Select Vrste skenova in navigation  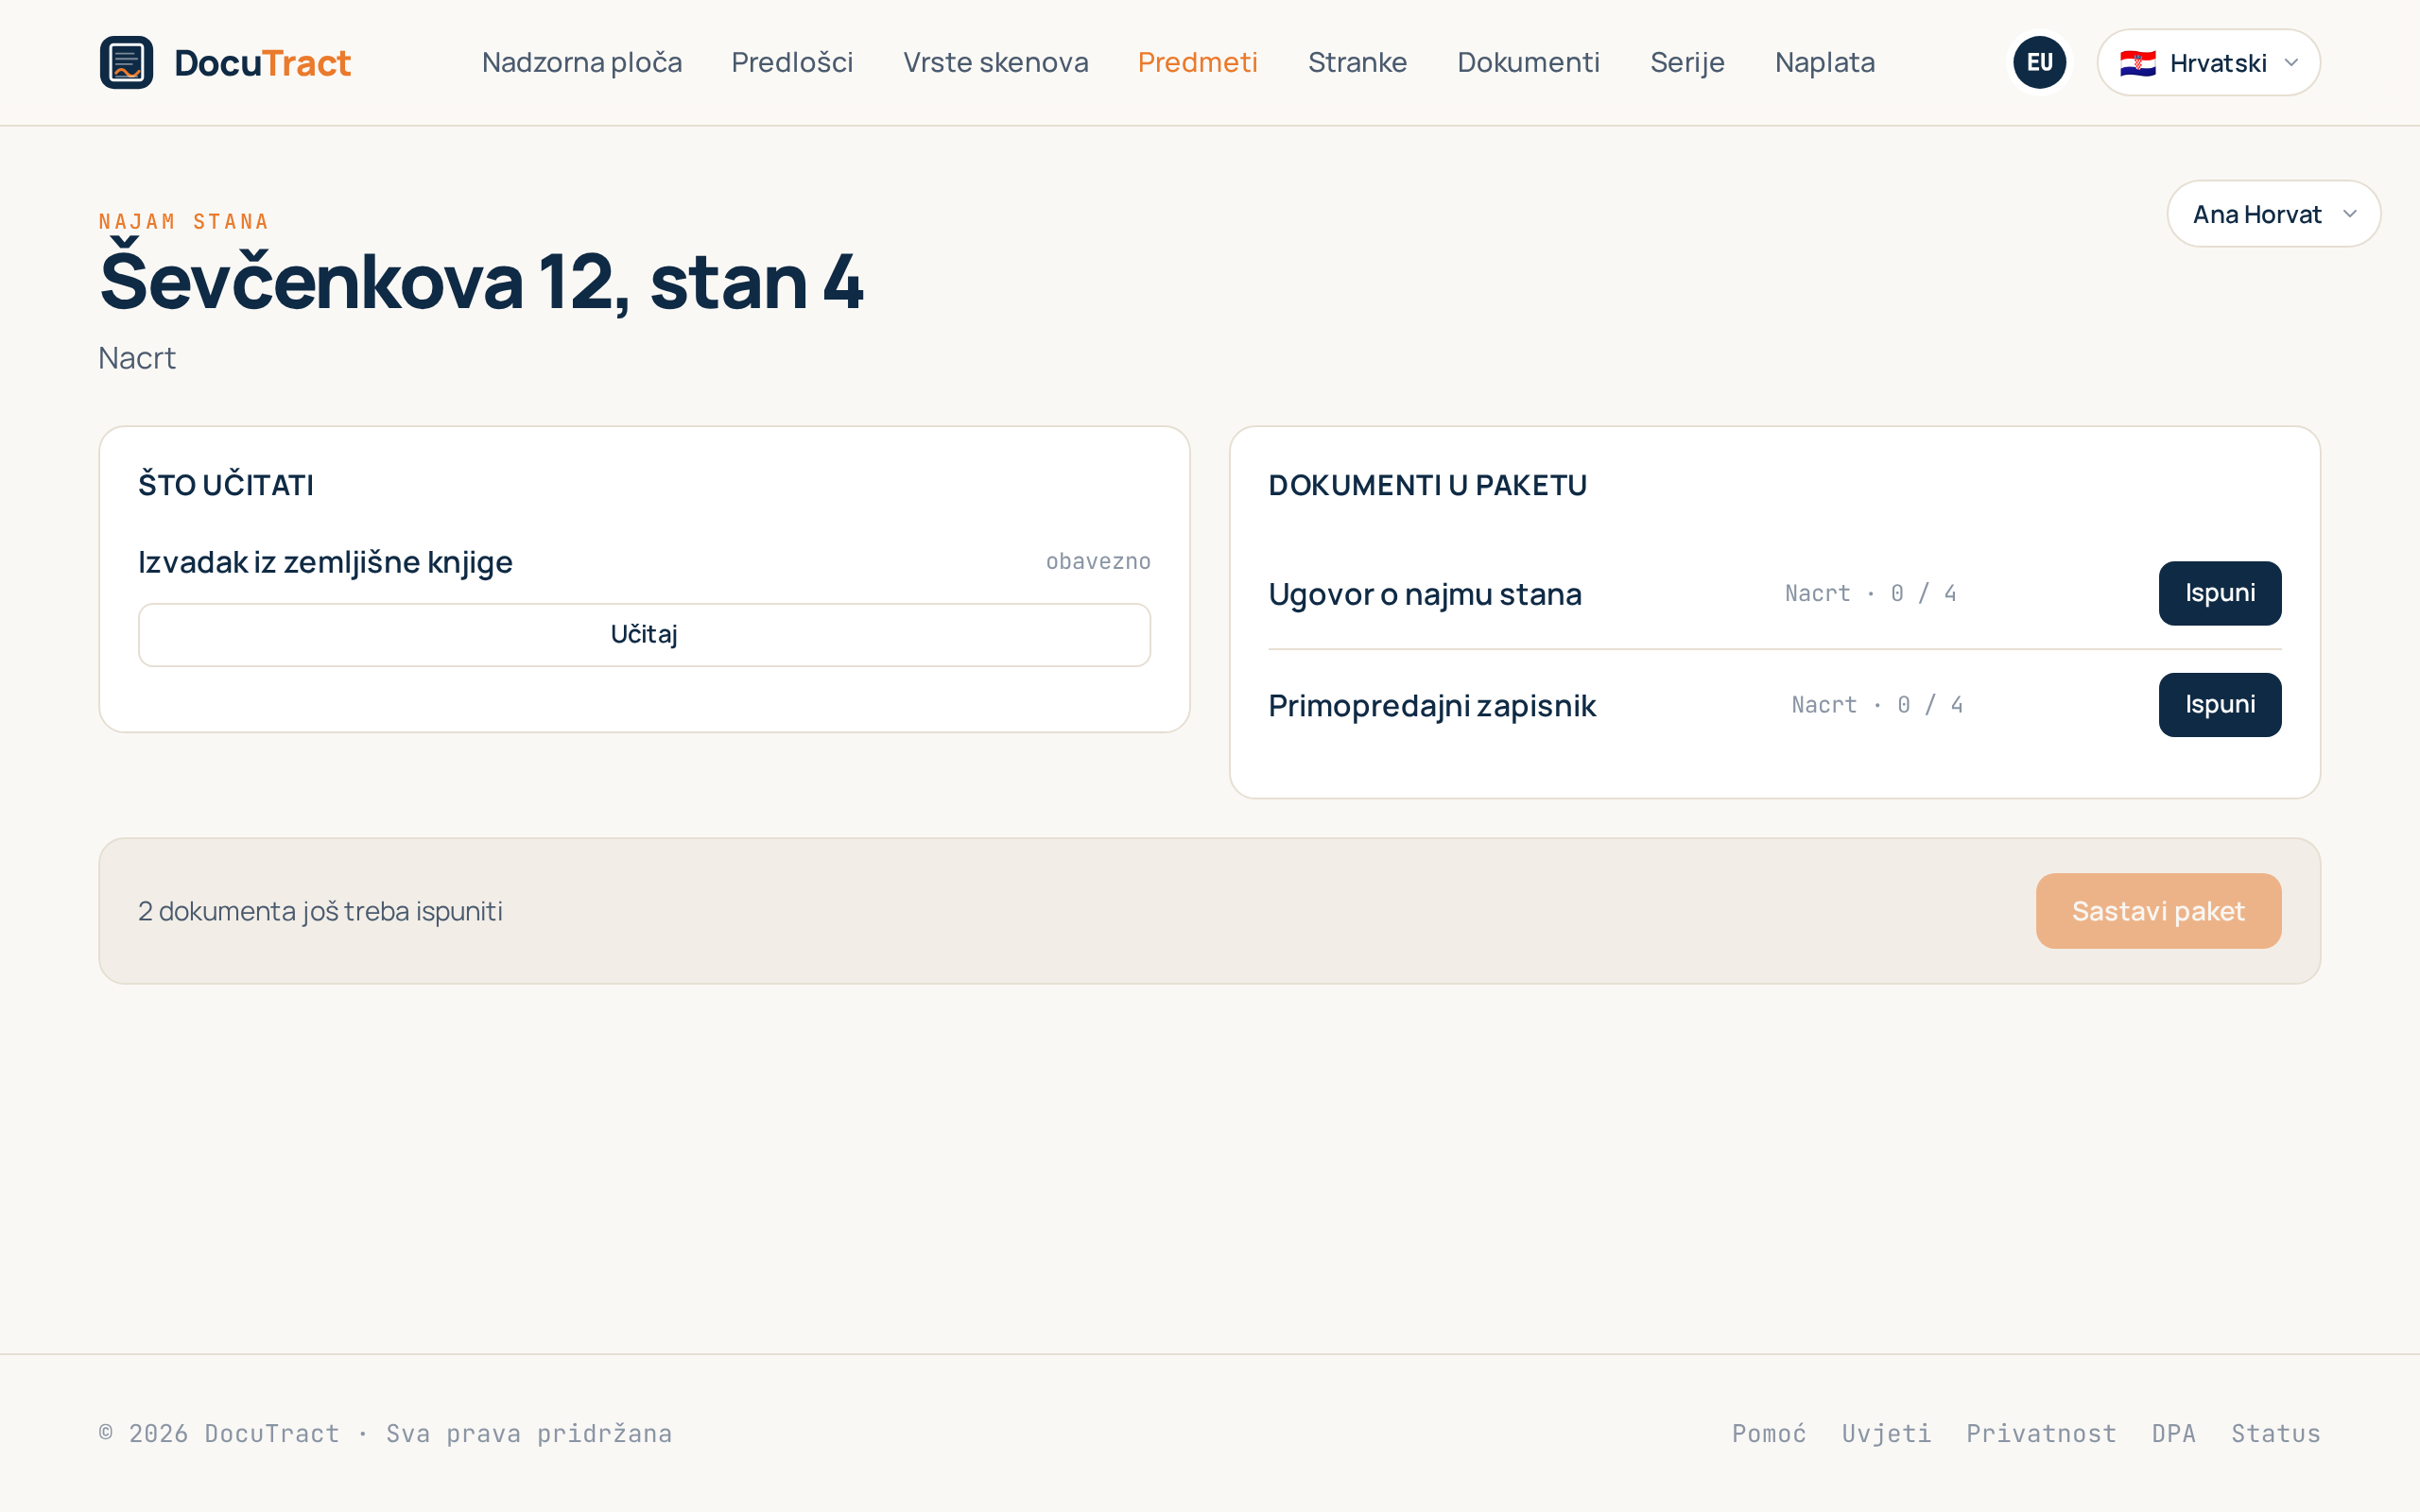(995, 62)
